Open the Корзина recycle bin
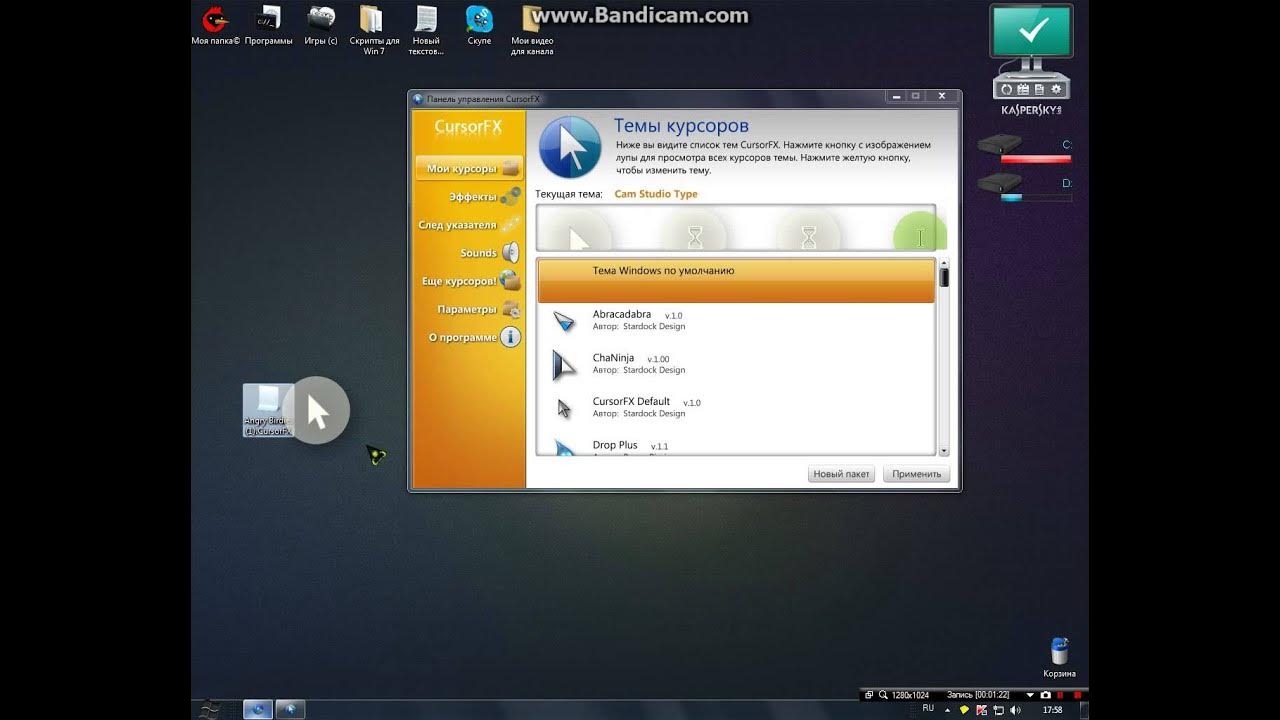The height and width of the screenshot is (720, 1280). click(1060, 657)
